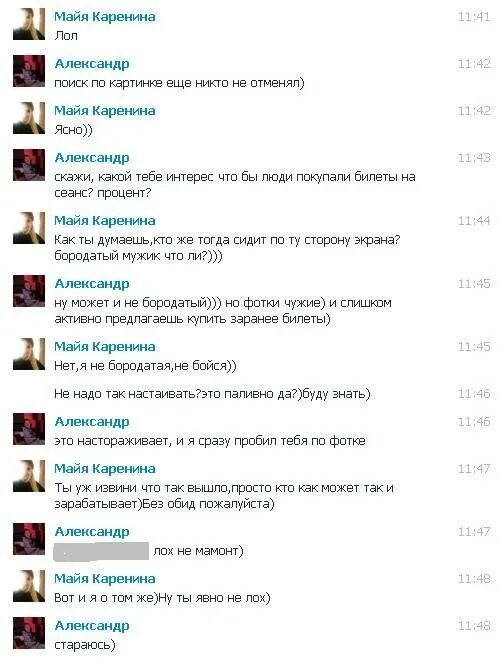Click Майя Каренина name above 'Ты уж извини' message
501x660 pixels.
point(104,468)
